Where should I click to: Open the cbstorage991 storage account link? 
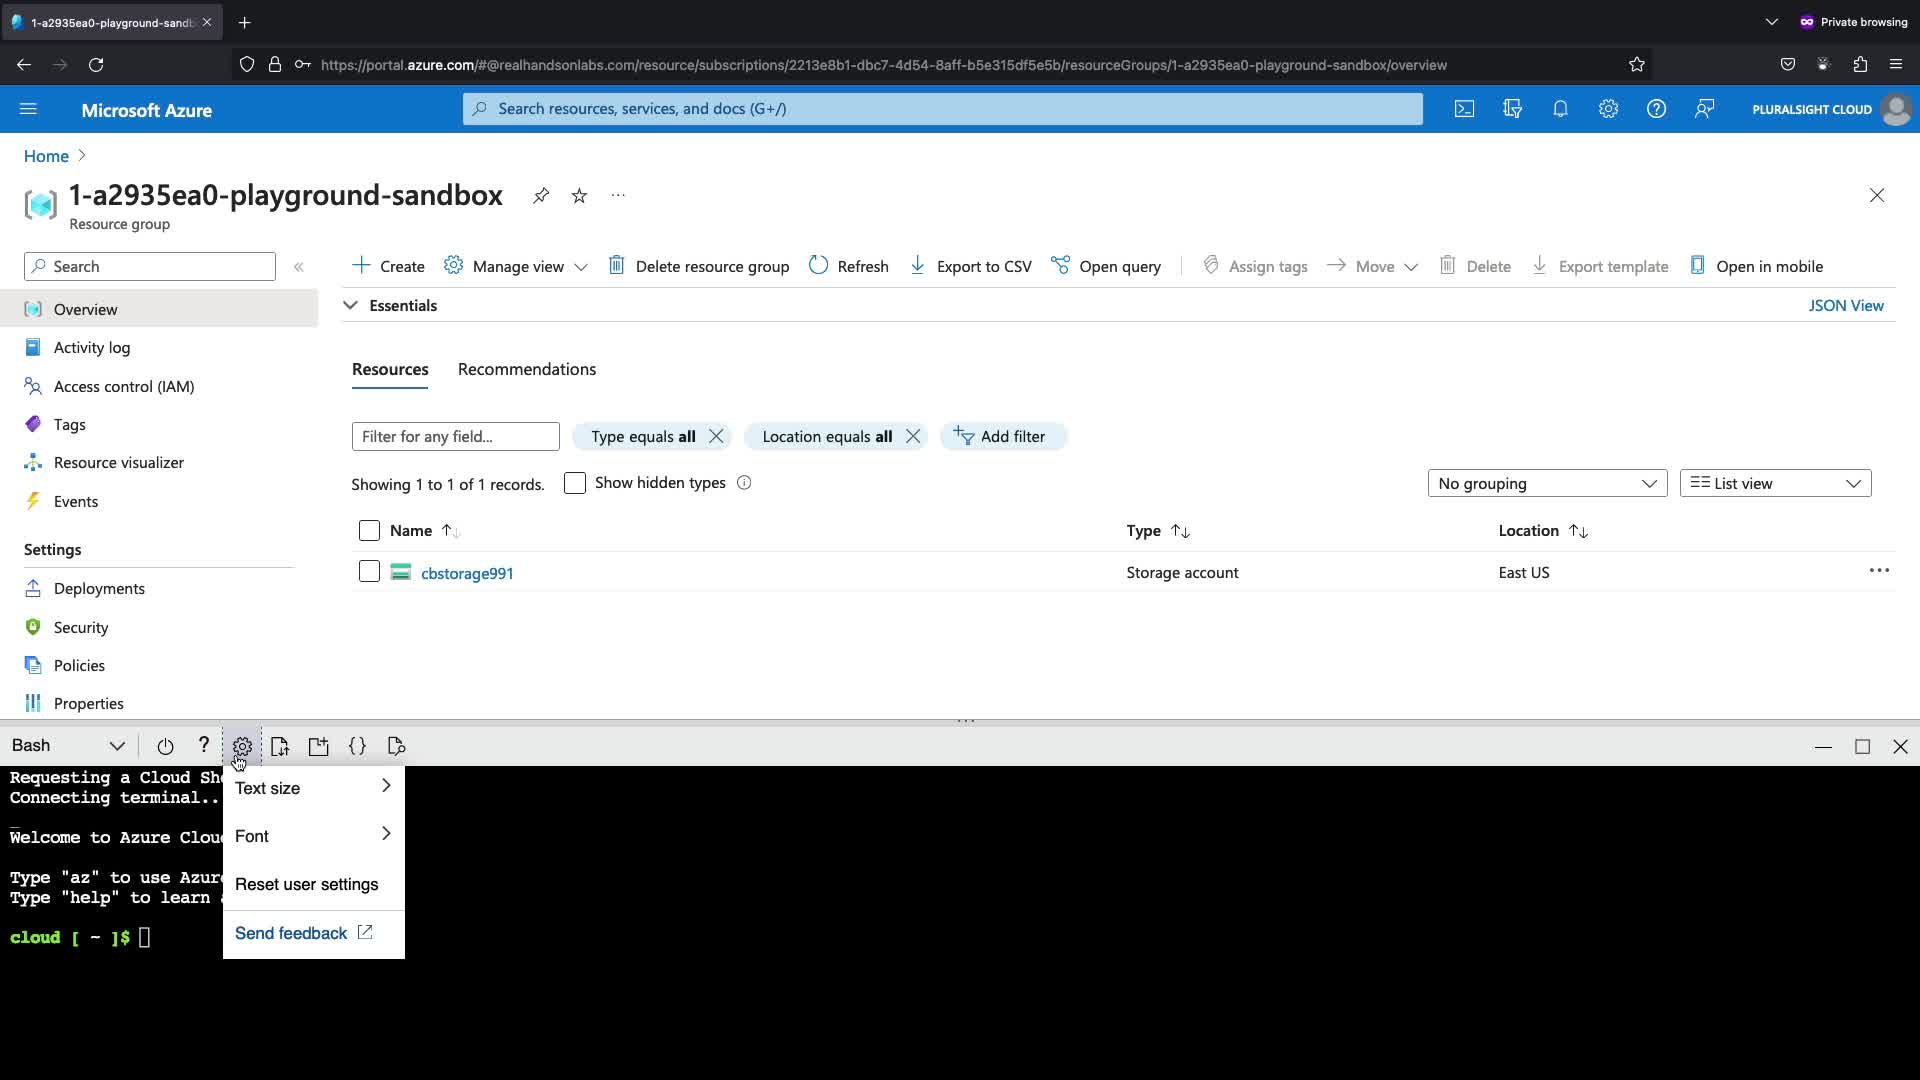467,573
